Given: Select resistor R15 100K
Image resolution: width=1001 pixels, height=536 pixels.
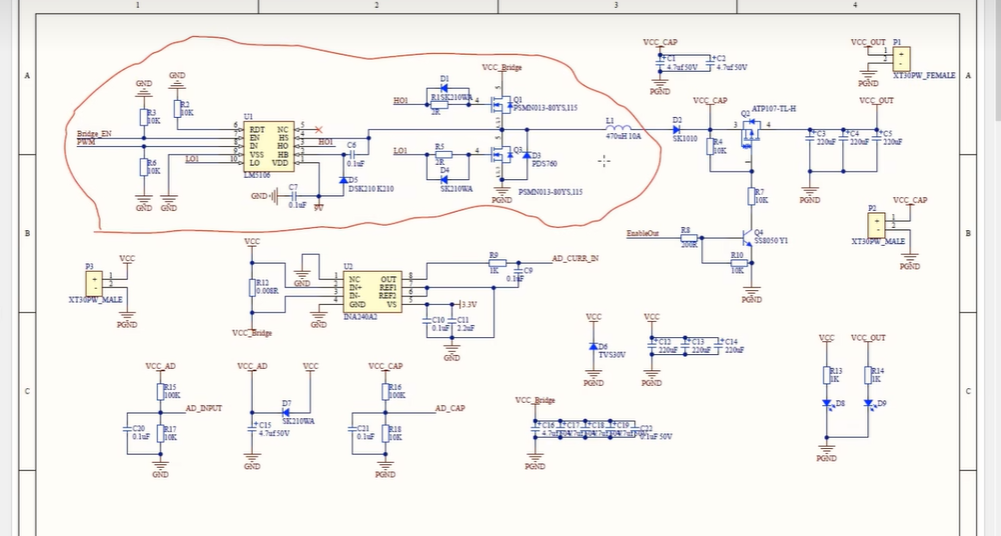Looking at the screenshot, I should pos(160,391).
